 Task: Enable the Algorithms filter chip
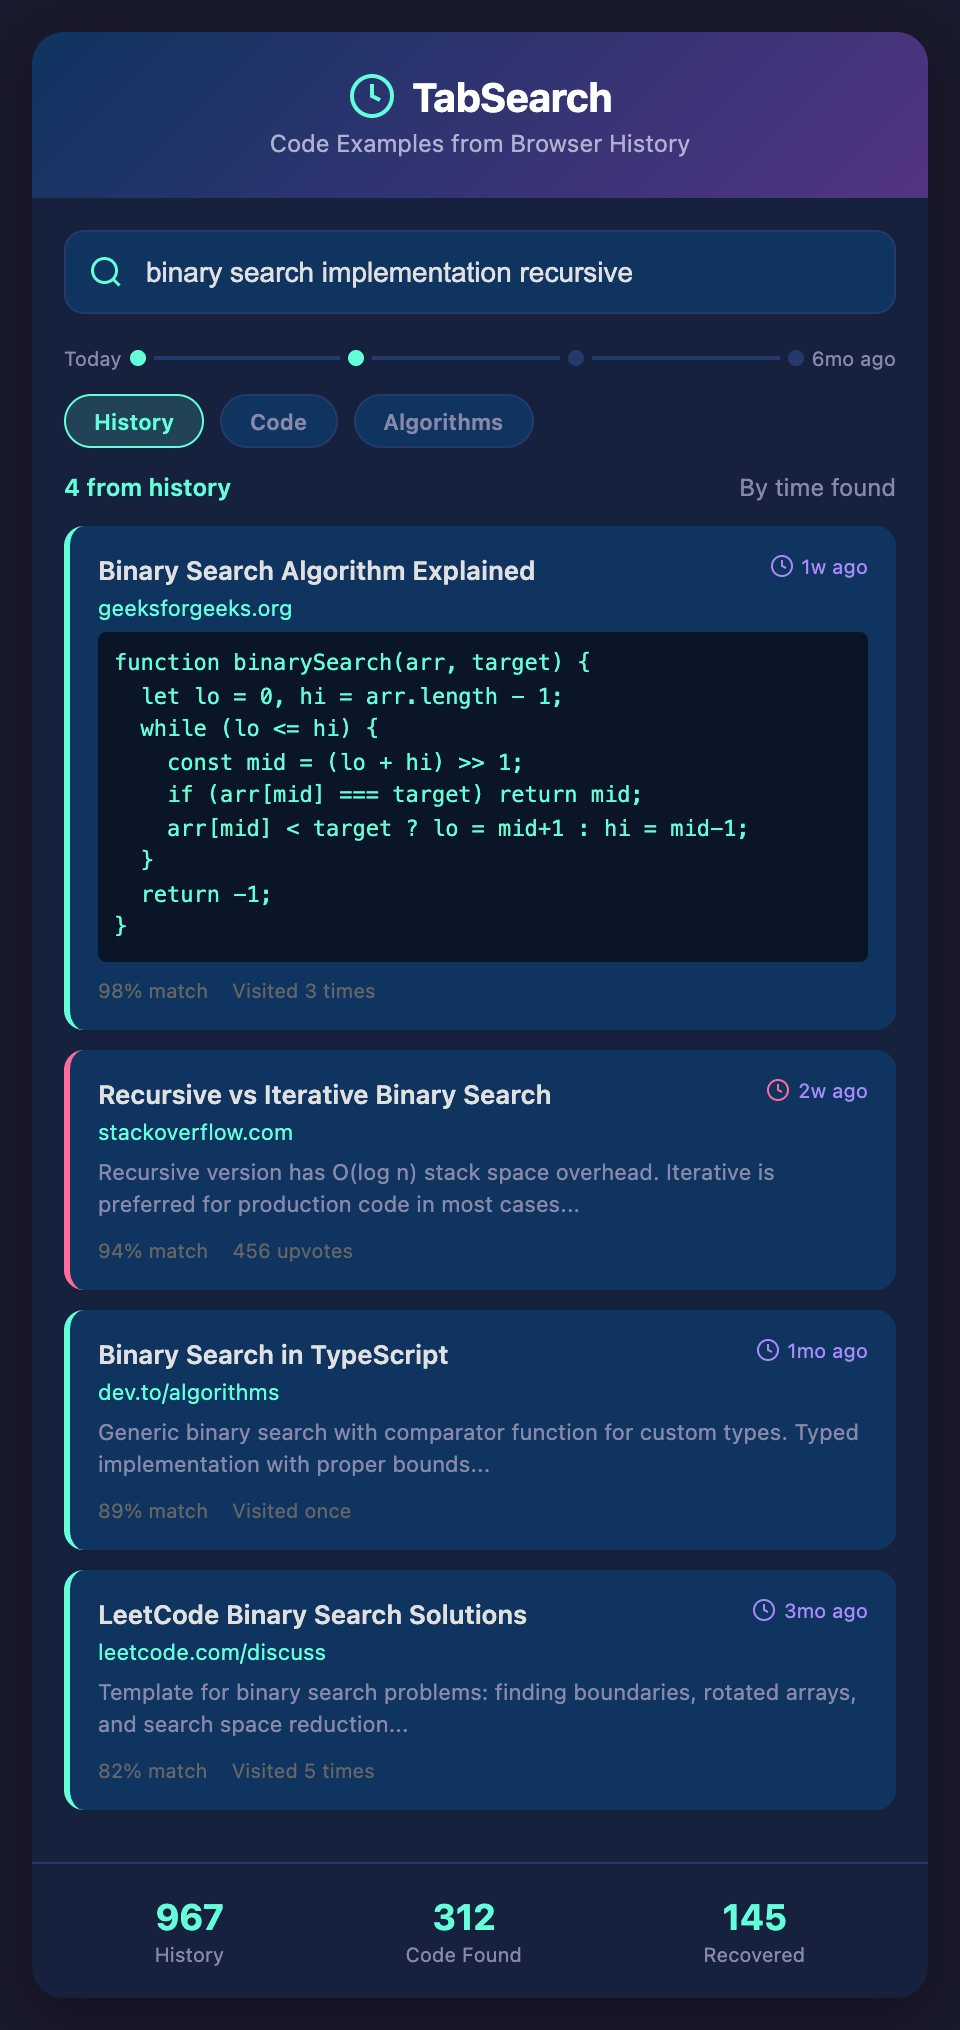(x=443, y=422)
